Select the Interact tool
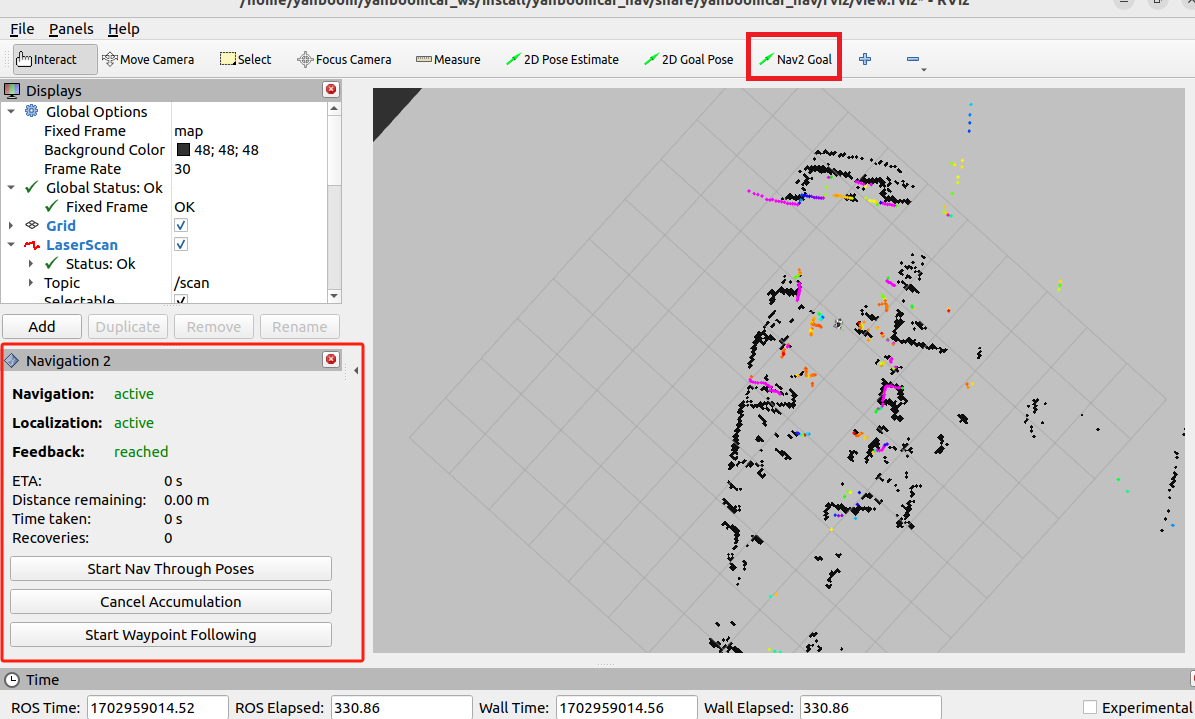This screenshot has height=719, width=1195. tap(55, 59)
